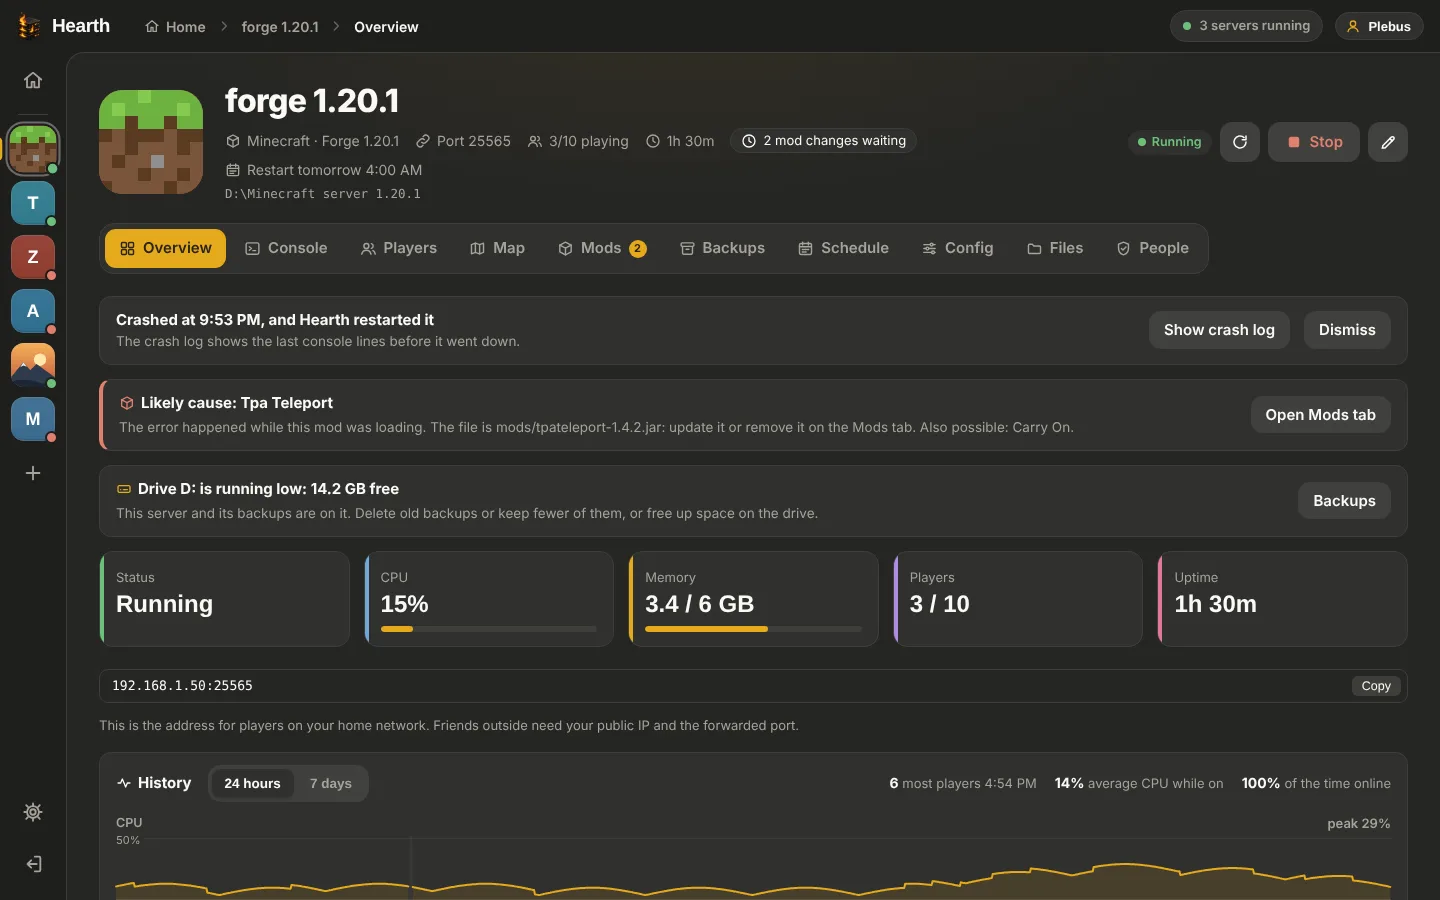This screenshot has height=900, width=1440.
Task: Select 24 hours history range
Action: click(x=252, y=783)
